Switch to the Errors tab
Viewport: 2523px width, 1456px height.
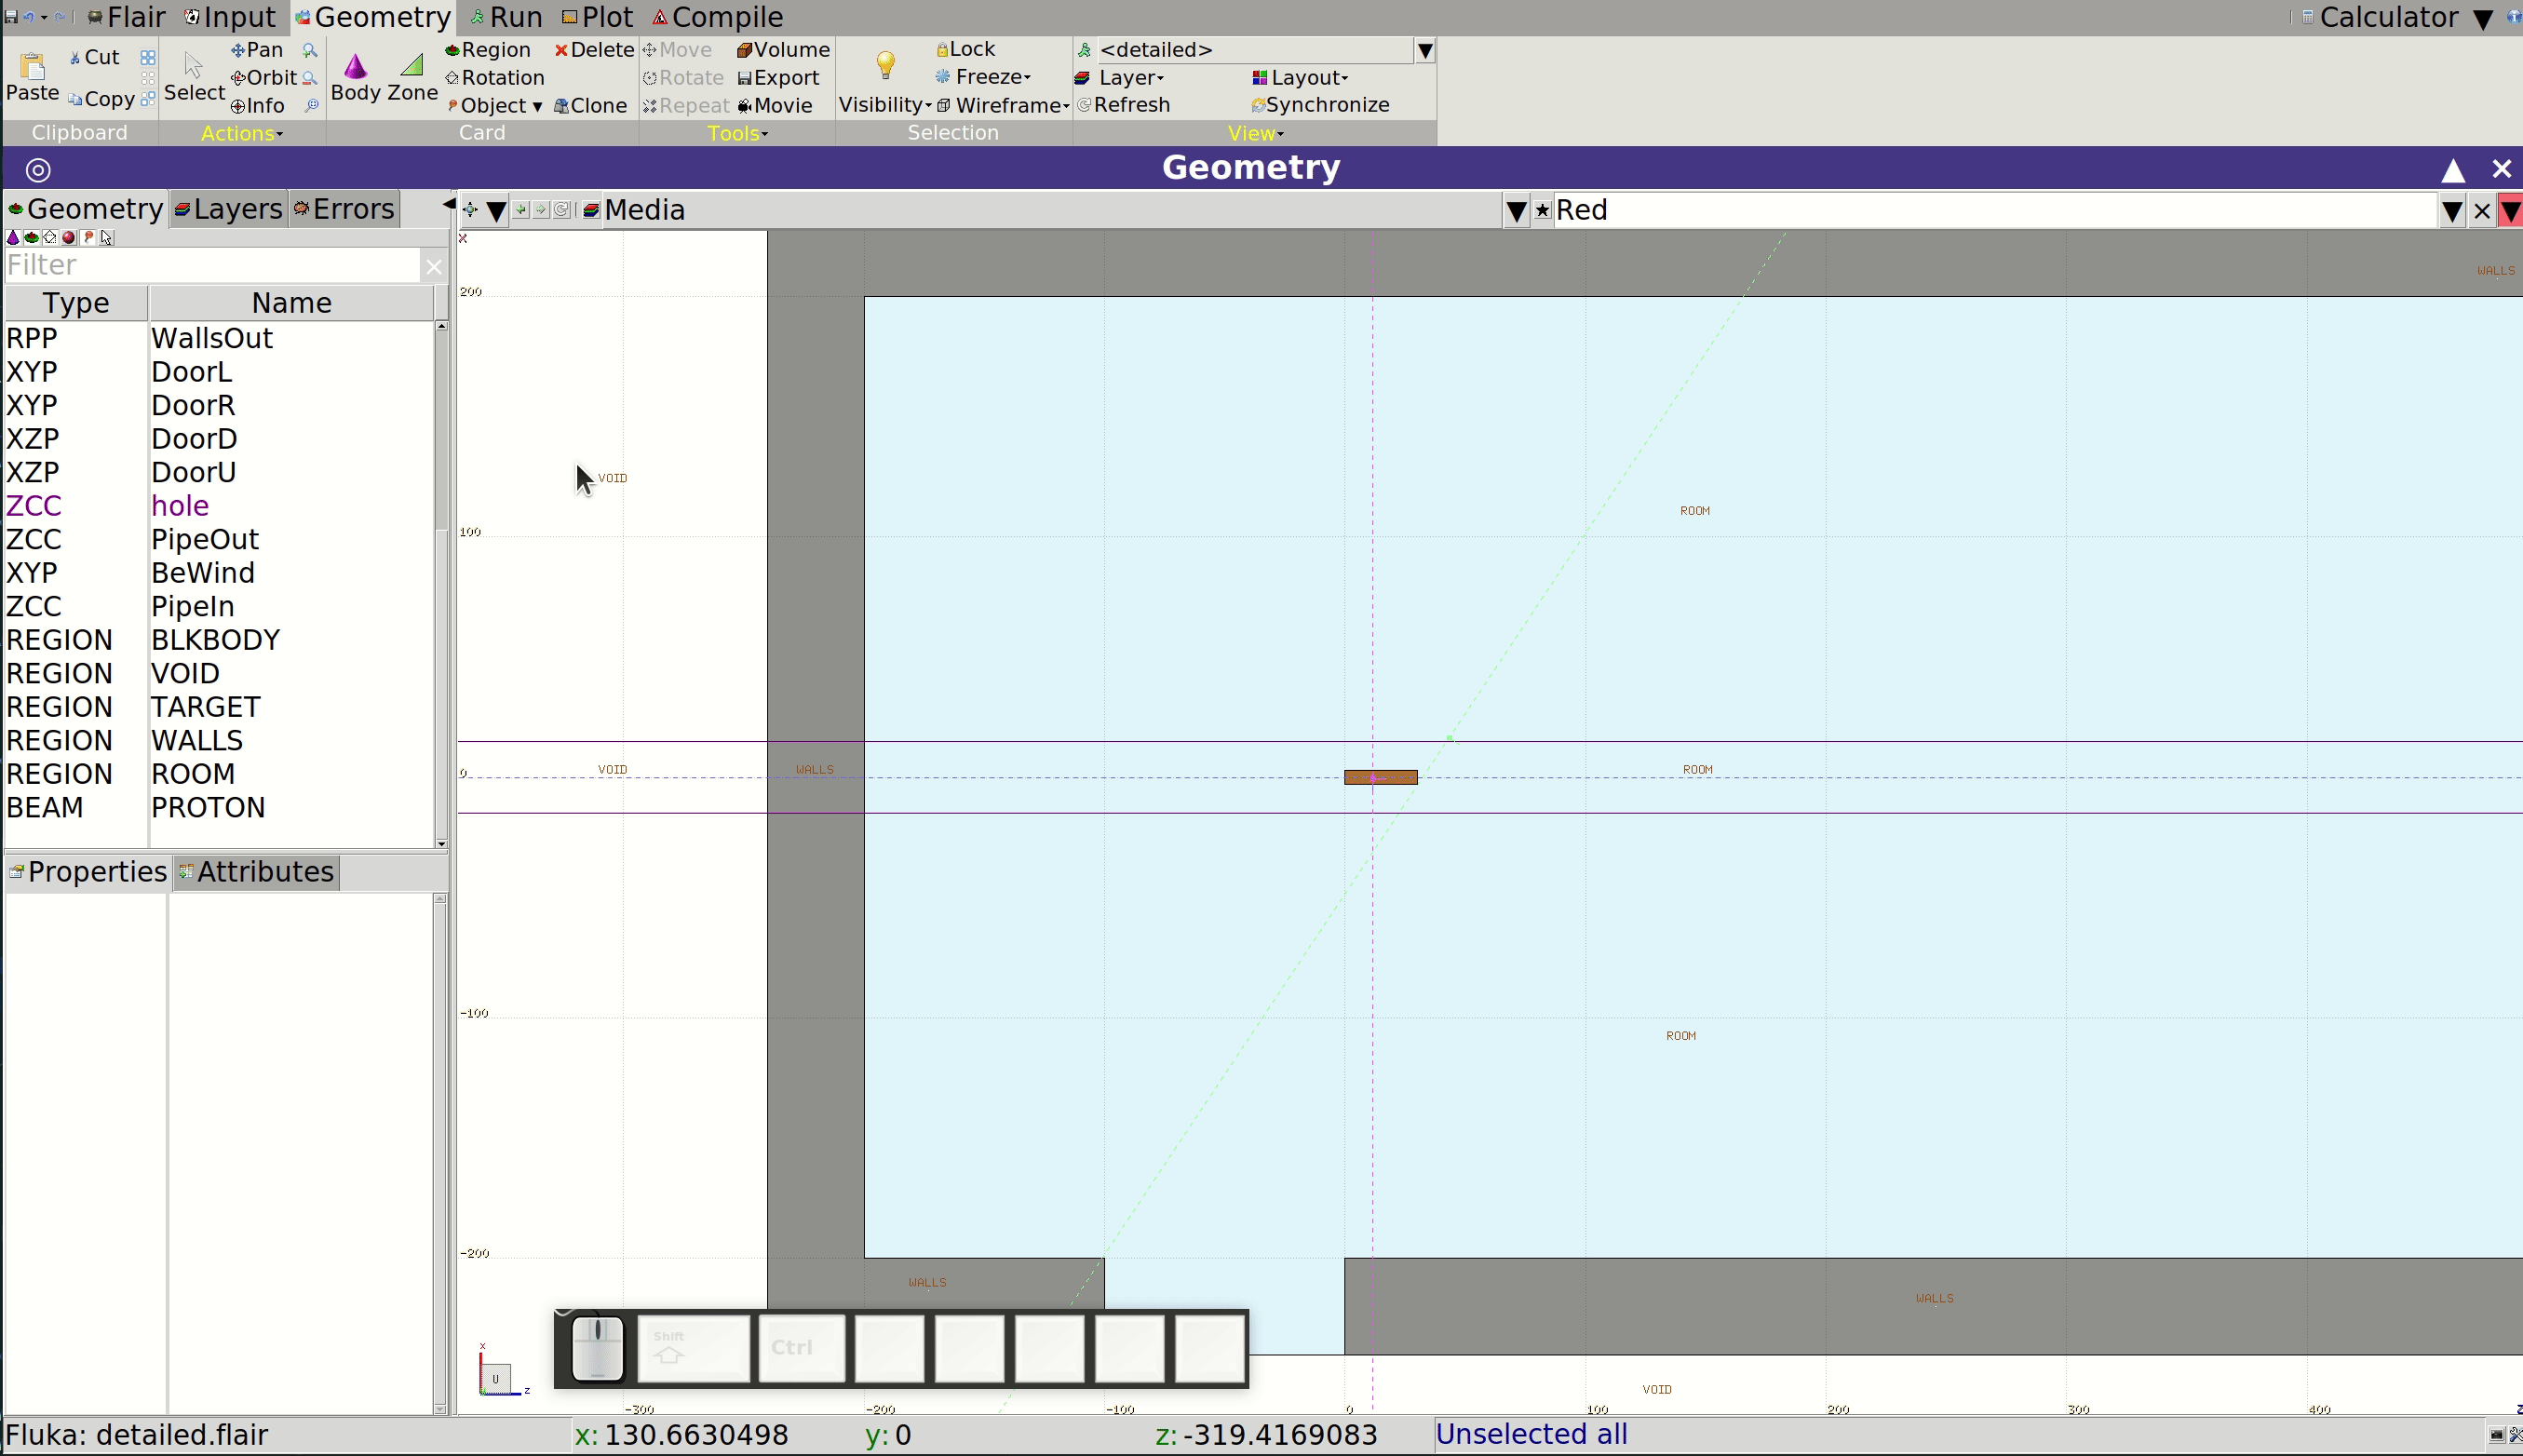click(344, 209)
